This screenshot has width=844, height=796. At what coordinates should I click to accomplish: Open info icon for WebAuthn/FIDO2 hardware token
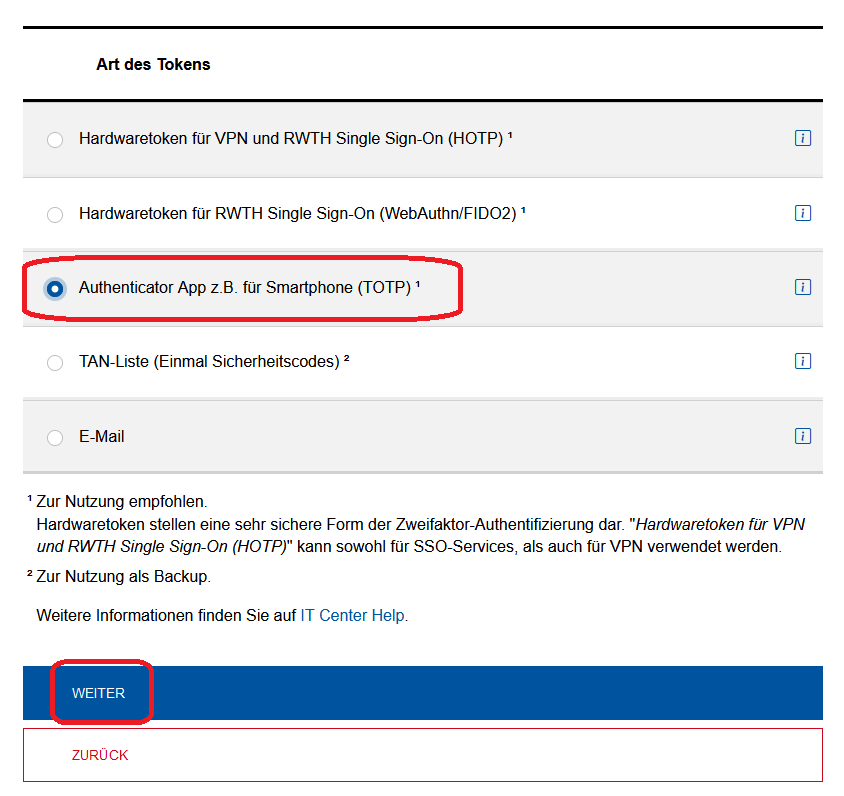(x=802, y=213)
